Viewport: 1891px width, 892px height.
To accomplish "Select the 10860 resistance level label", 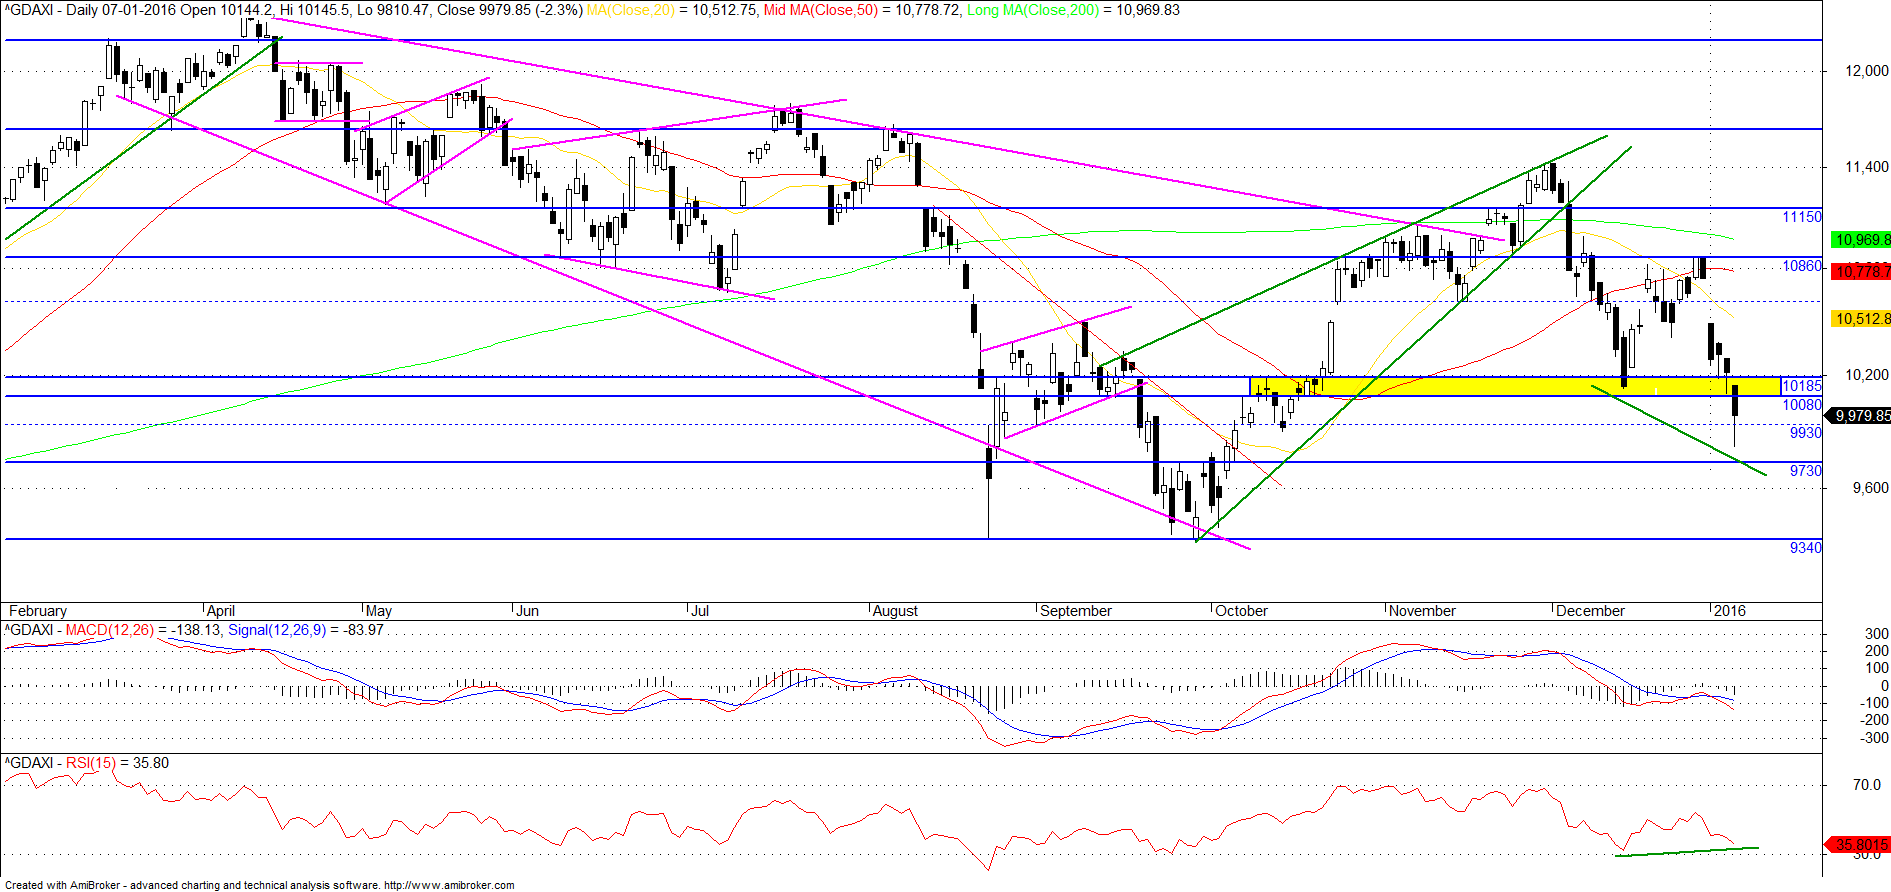I will pyautogui.click(x=1802, y=266).
